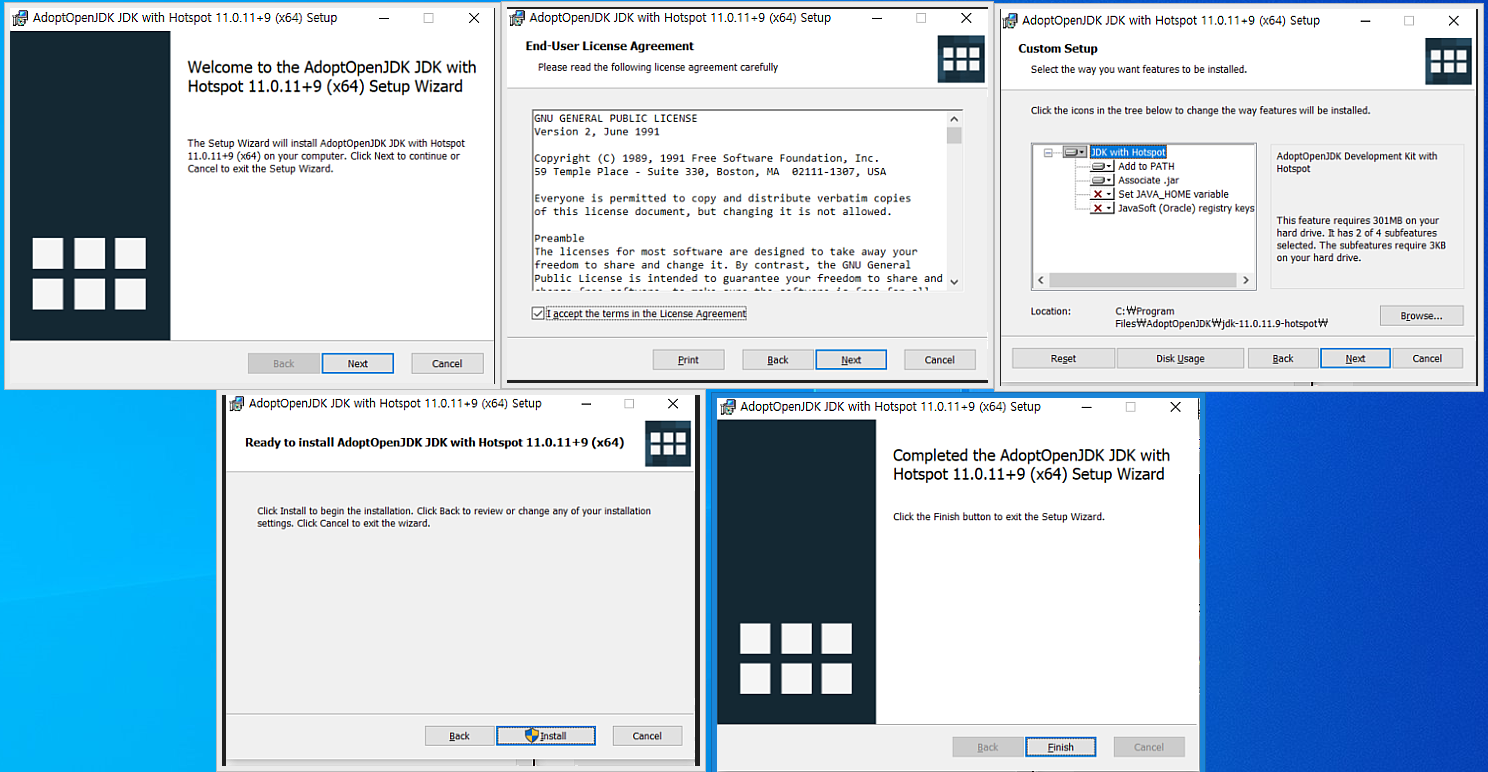
Task: Click Print in the License Agreement window
Action: (688, 359)
